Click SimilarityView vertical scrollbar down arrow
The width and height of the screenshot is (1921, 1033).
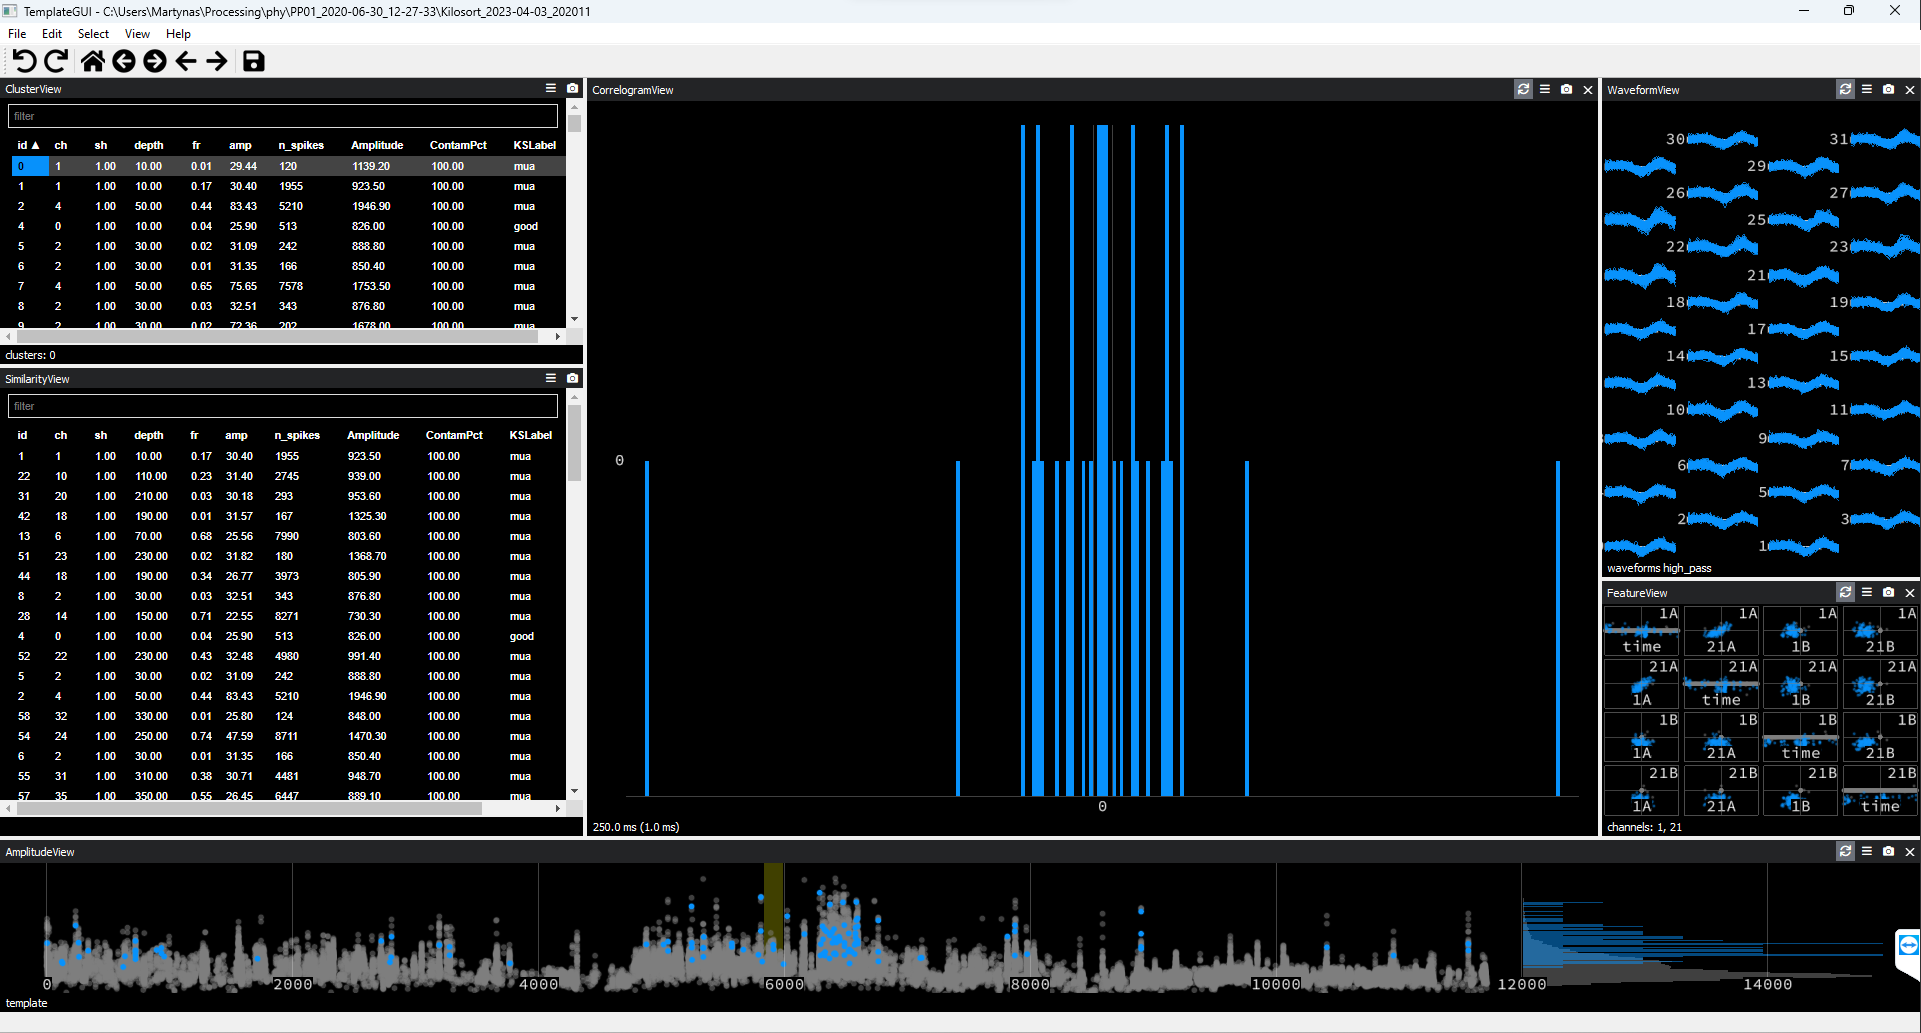[574, 791]
